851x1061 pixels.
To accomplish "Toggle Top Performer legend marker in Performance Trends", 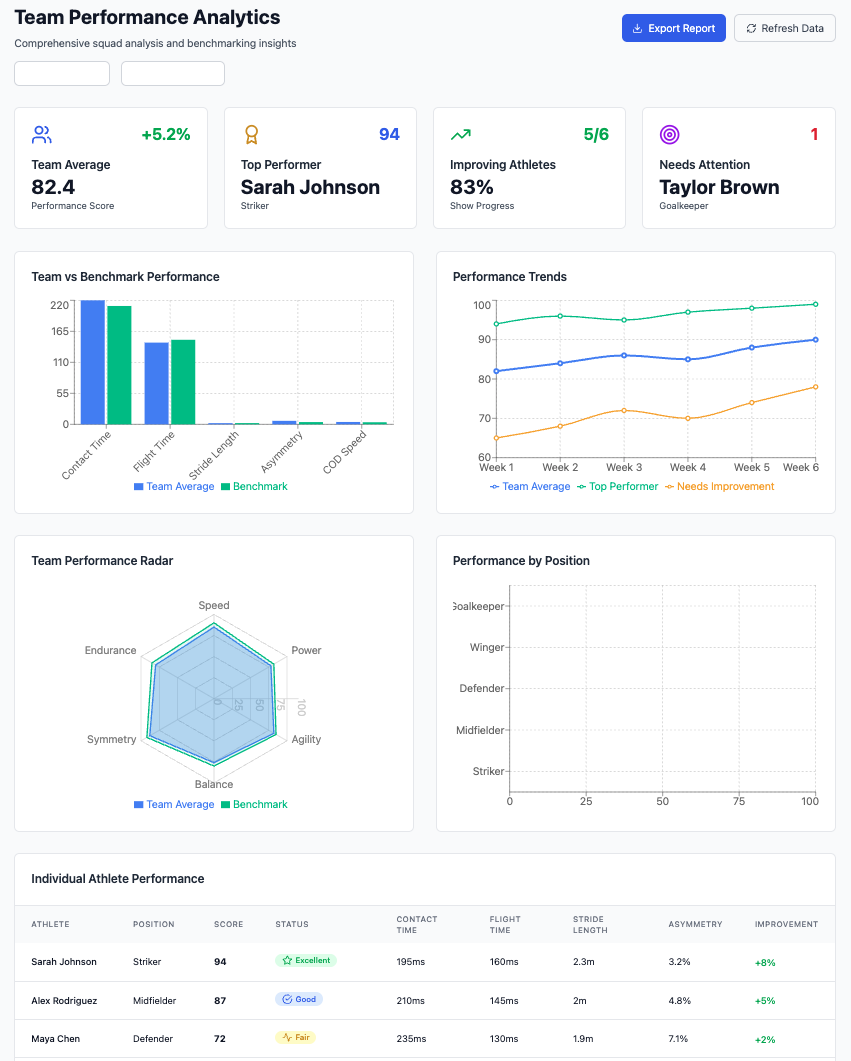I will coord(581,487).
